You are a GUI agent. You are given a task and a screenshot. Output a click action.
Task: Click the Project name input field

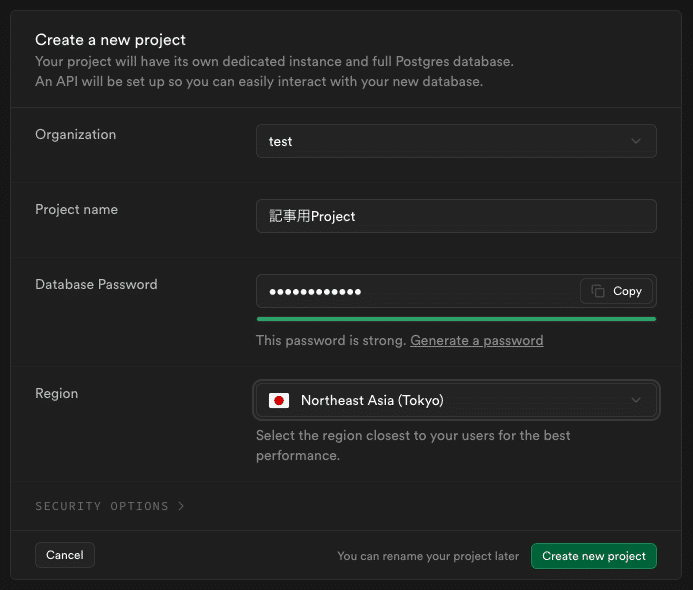point(455,216)
